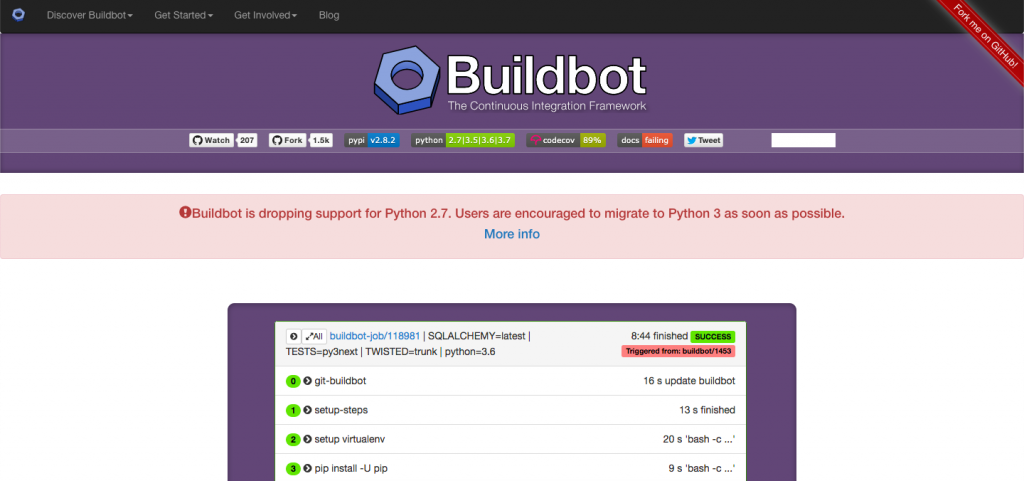The height and width of the screenshot is (481, 1024).
Task: Click step 1 green number badge
Action: 293,411
